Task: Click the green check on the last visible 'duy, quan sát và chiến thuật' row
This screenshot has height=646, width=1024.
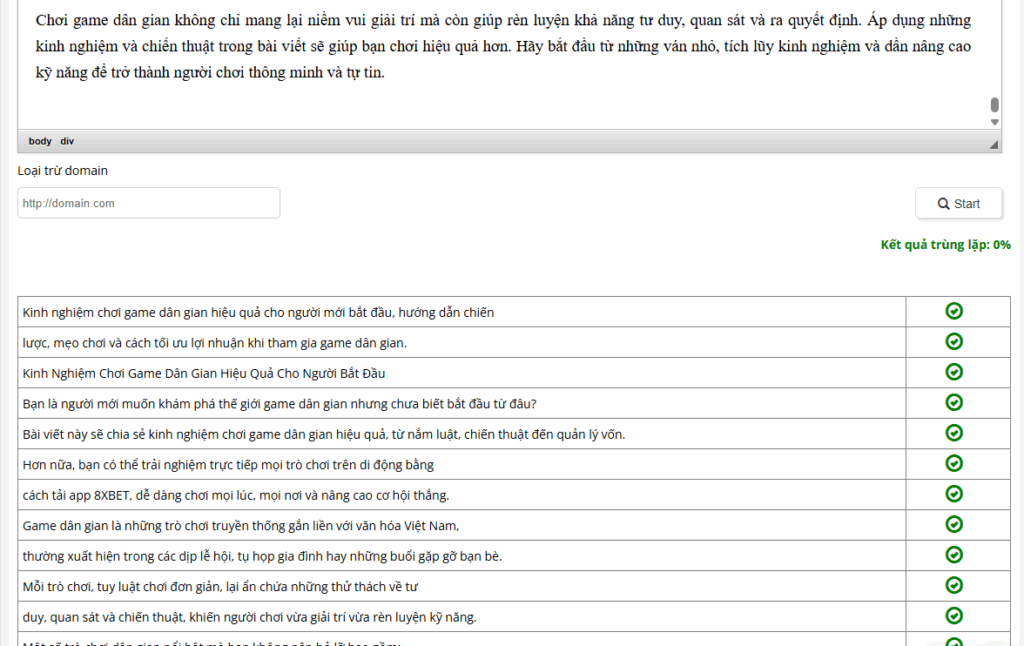Action: (x=954, y=616)
